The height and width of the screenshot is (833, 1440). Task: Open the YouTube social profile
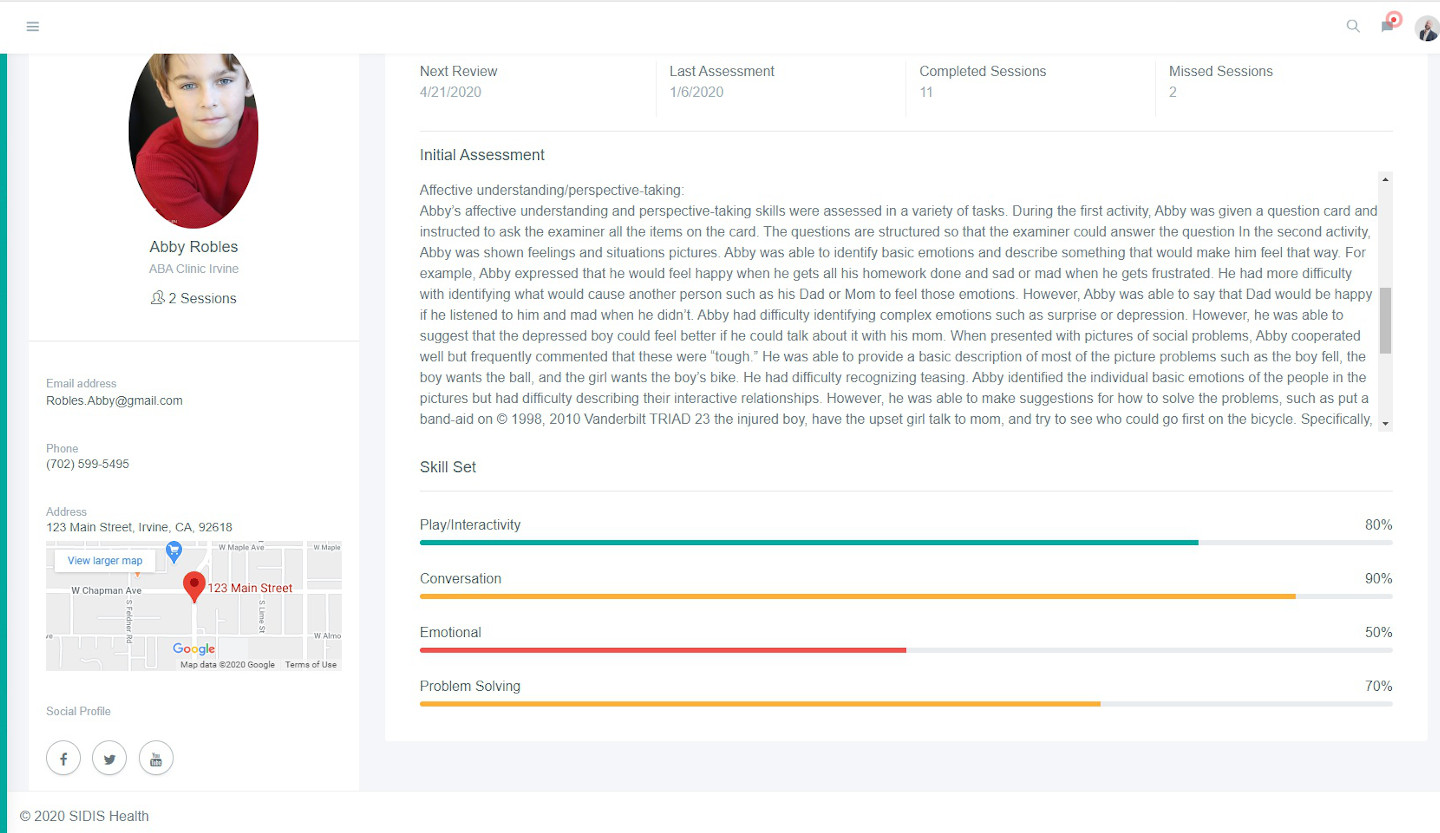pyautogui.click(x=156, y=759)
